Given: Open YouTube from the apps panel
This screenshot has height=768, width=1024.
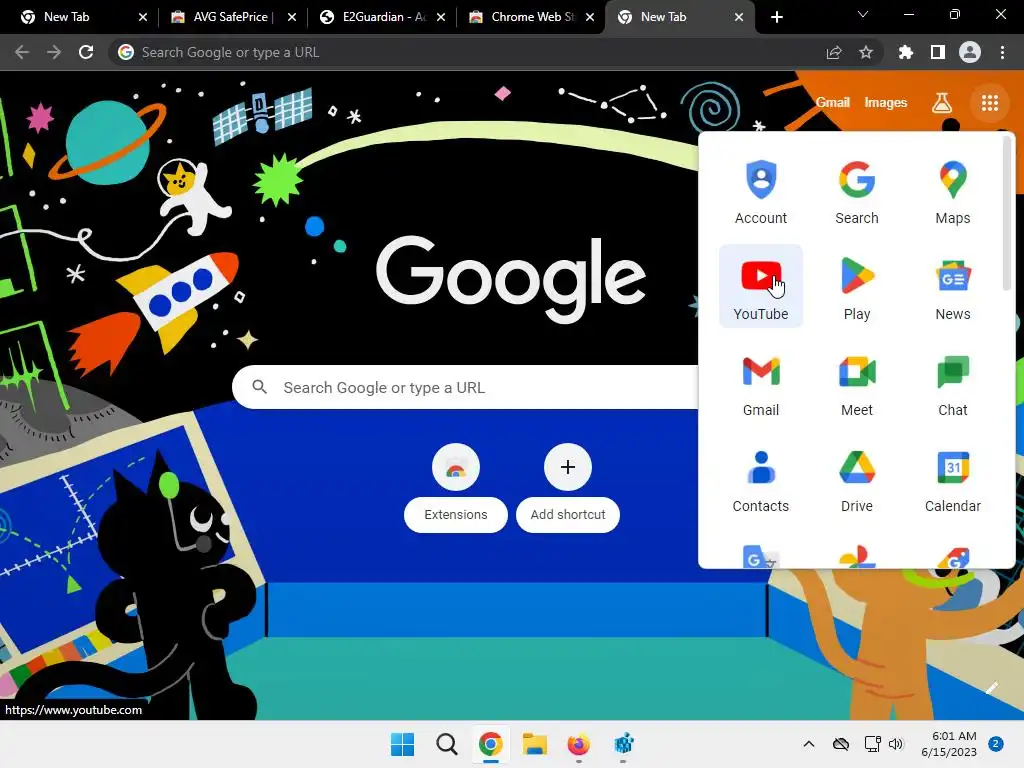Looking at the screenshot, I should (760, 286).
